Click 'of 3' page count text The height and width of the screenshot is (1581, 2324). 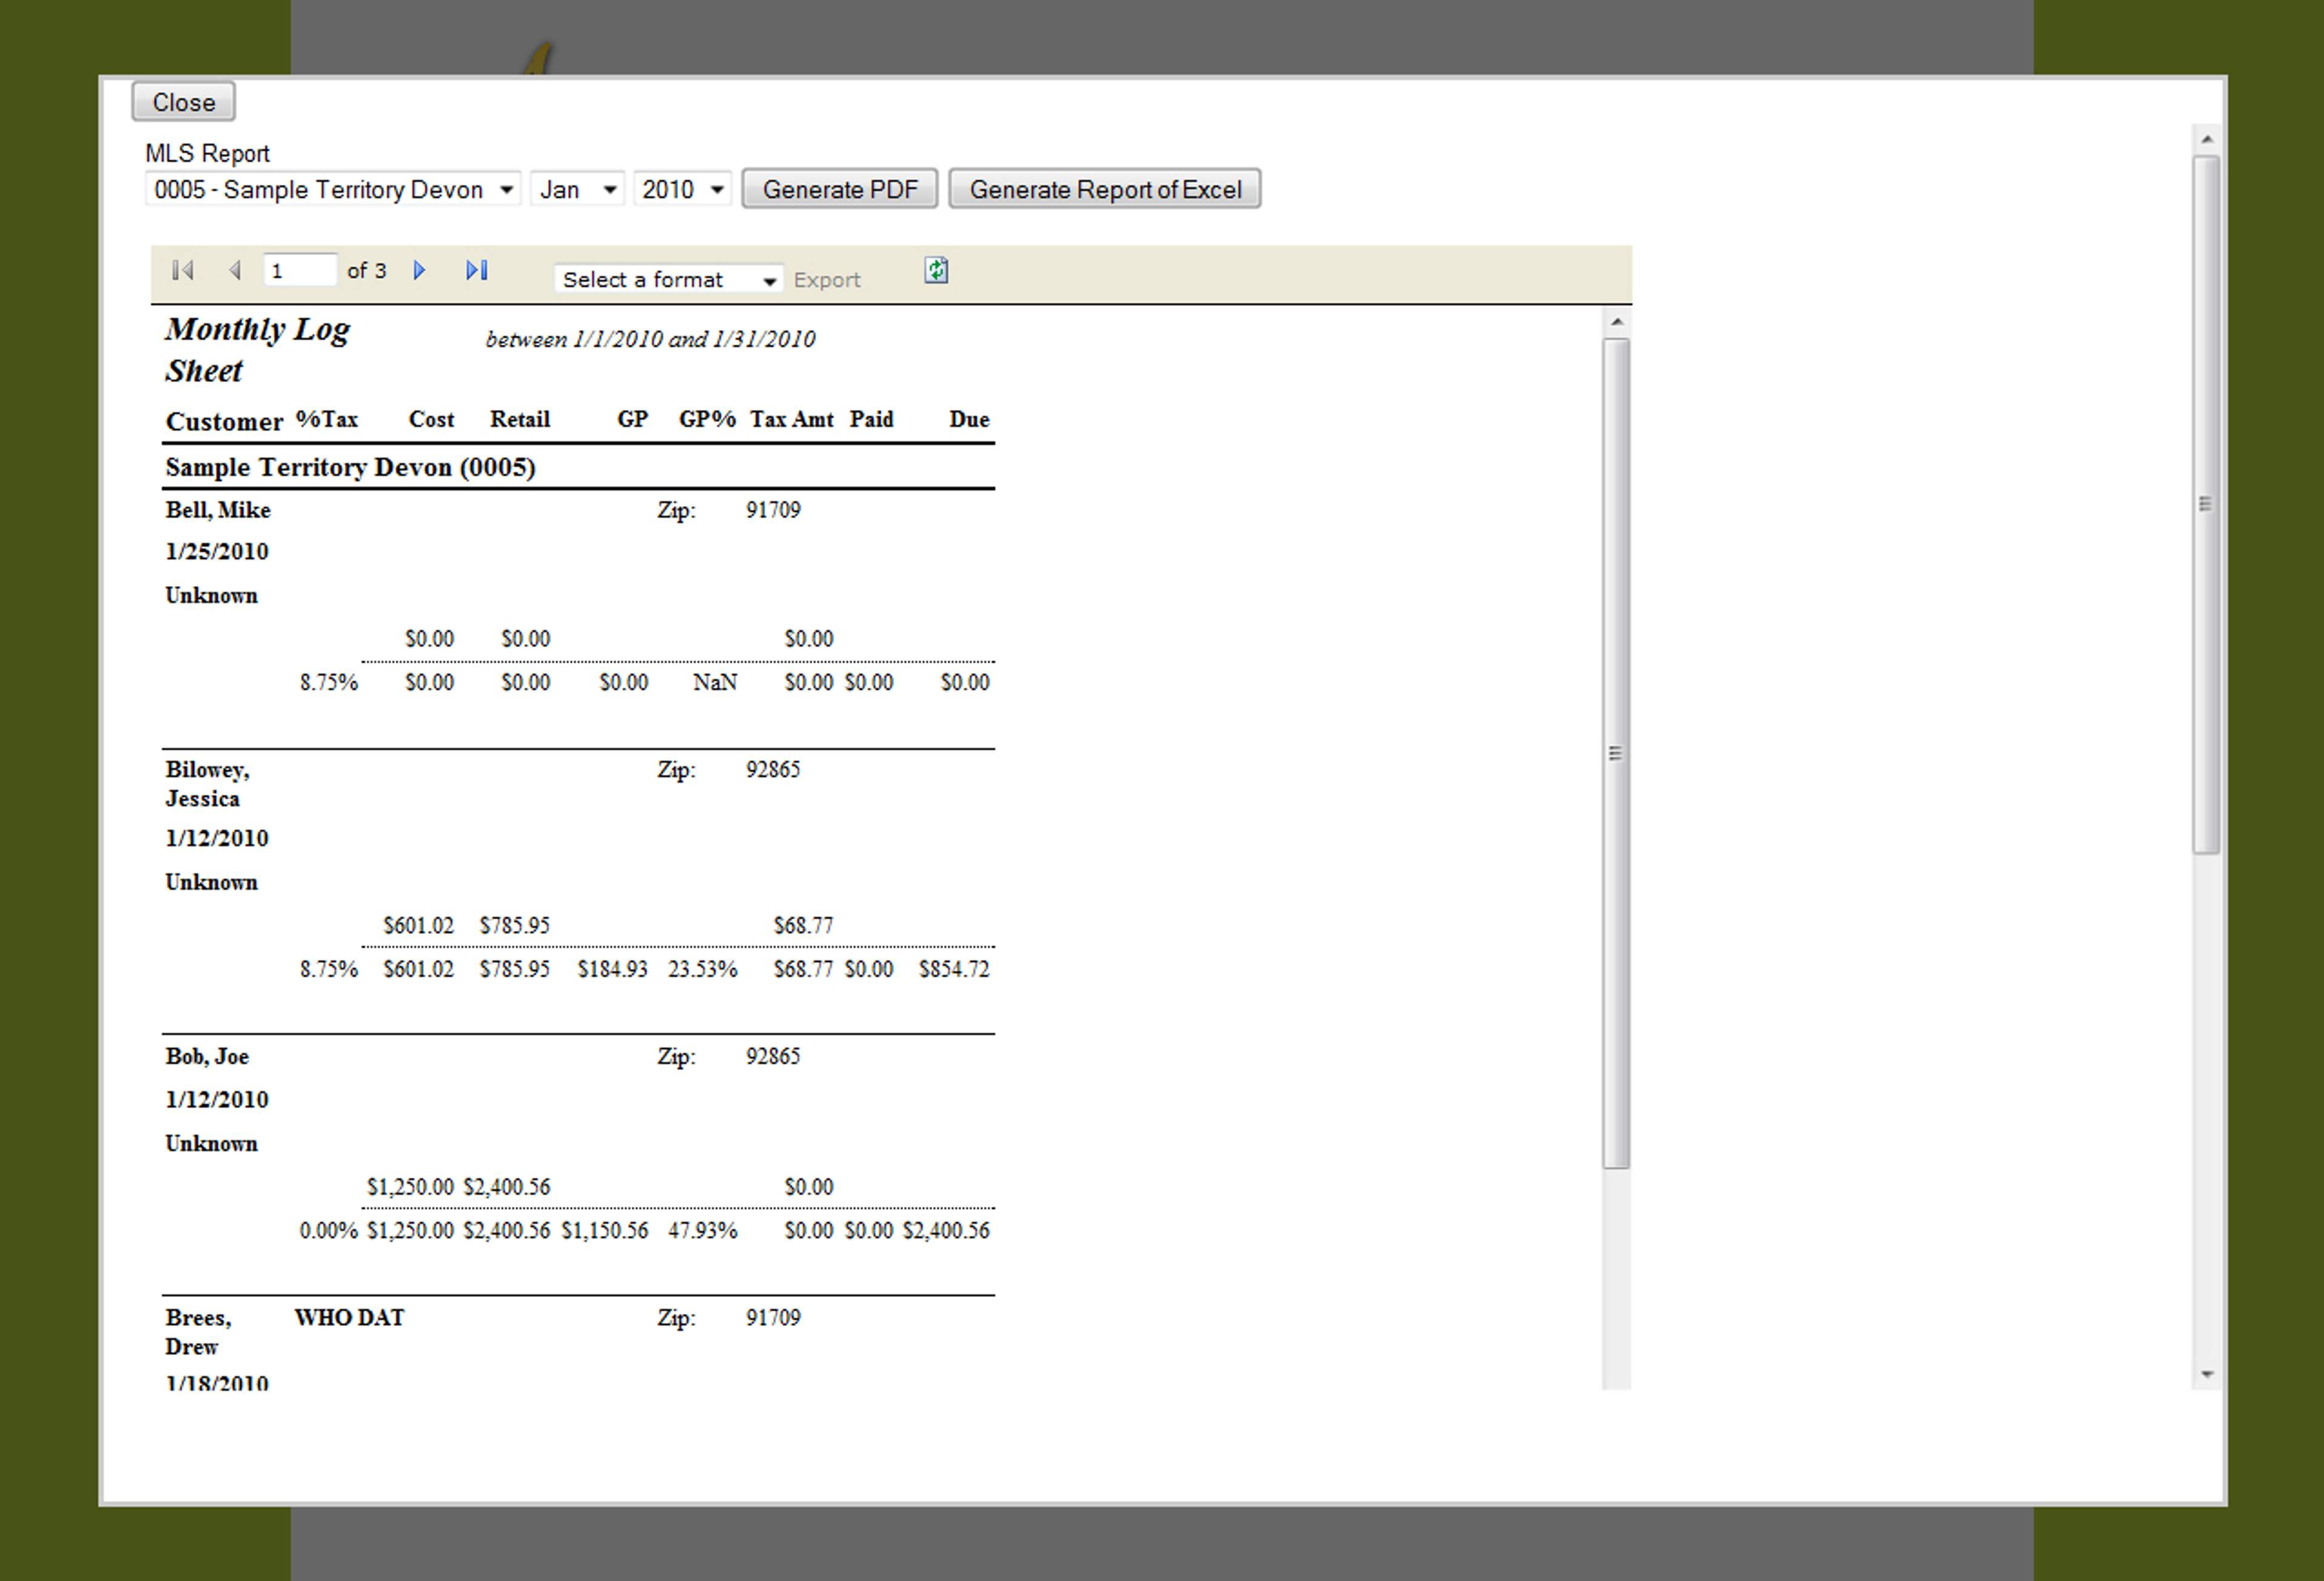coord(366,270)
